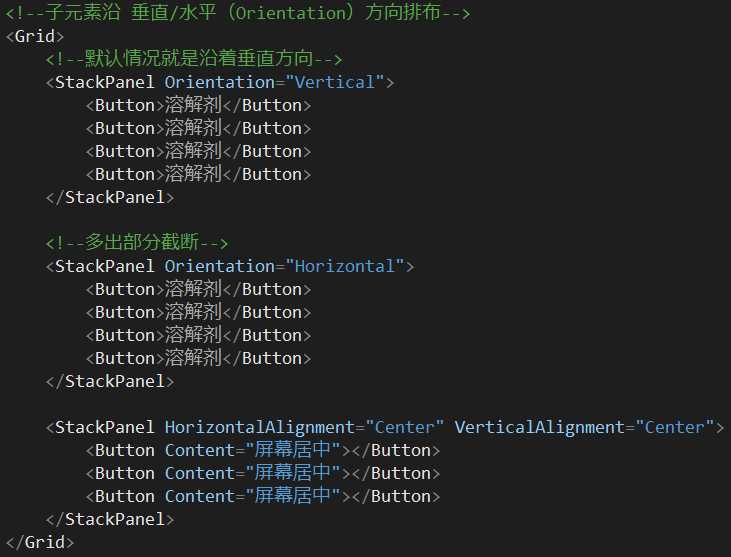Click the comment 默认情况就是沿着垂直方向
Screen dimensions: 731x557
[x=194, y=60]
